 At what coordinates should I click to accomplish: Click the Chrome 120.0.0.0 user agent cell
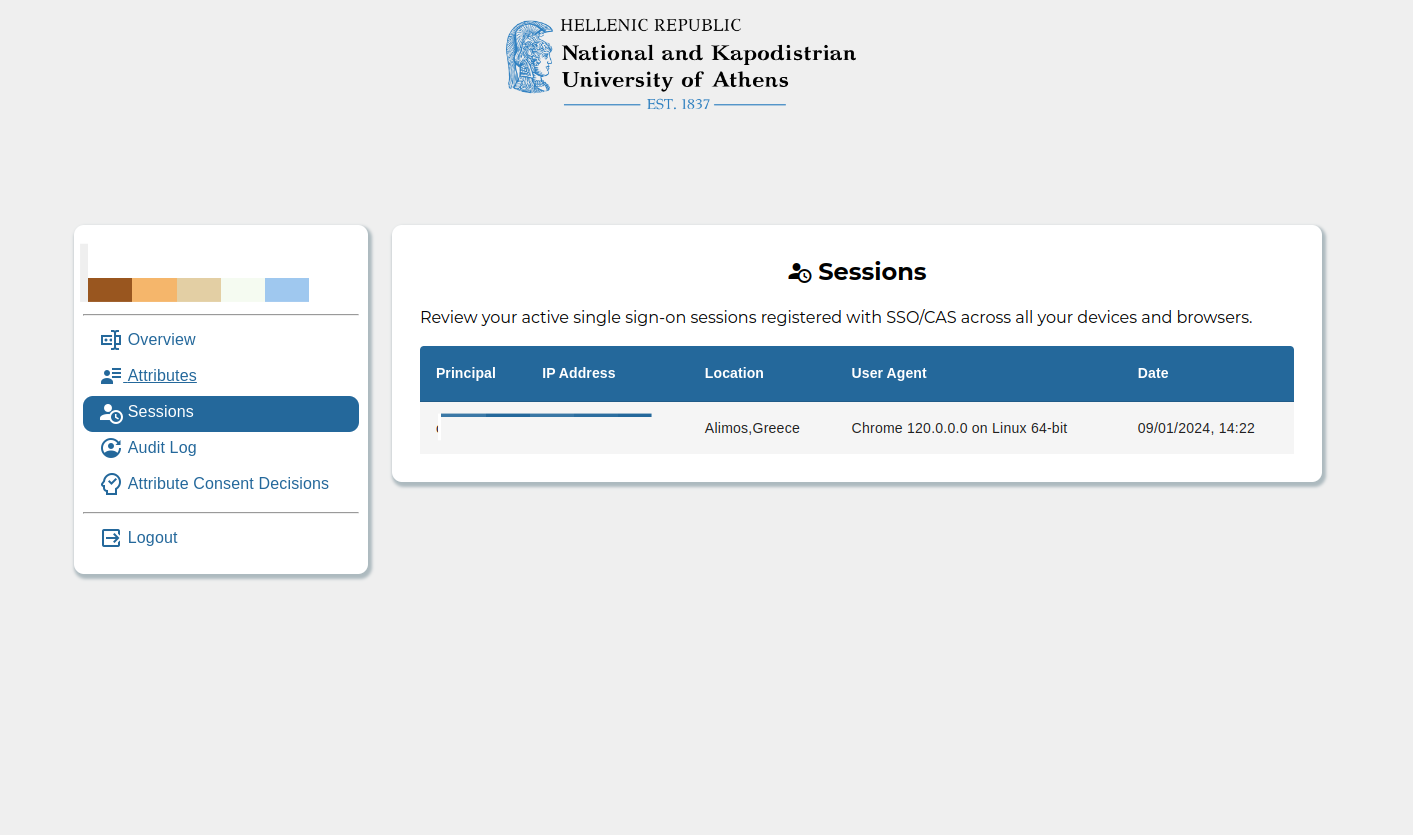pos(959,428)
